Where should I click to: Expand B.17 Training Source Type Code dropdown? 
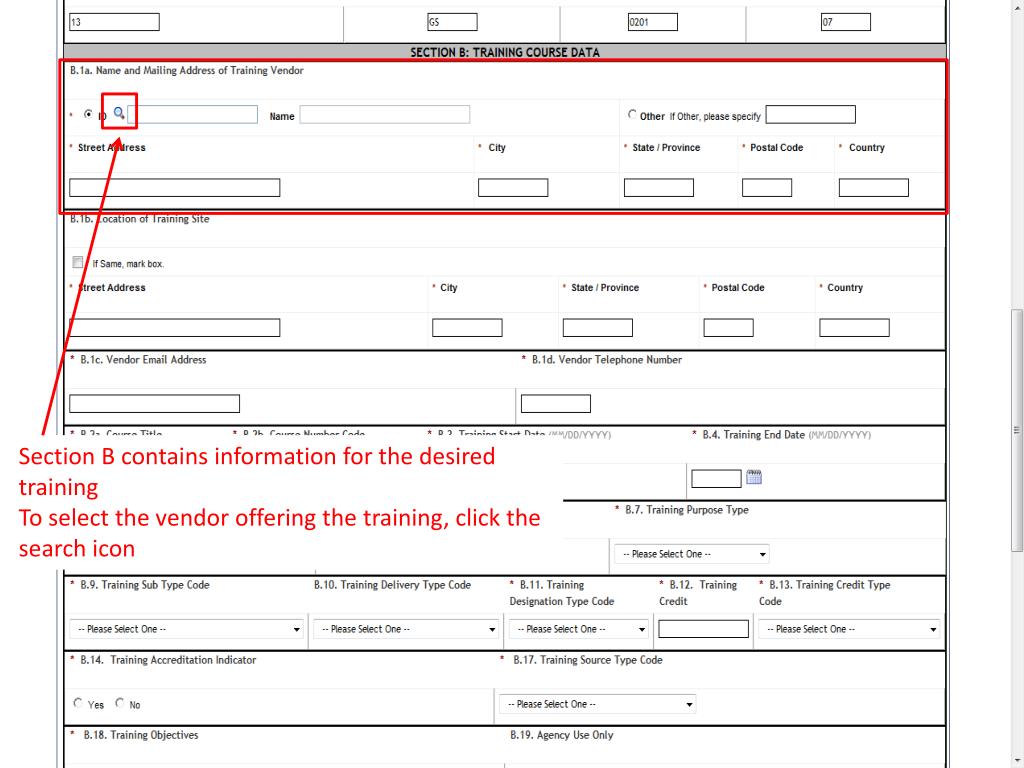tap(598, 705)
